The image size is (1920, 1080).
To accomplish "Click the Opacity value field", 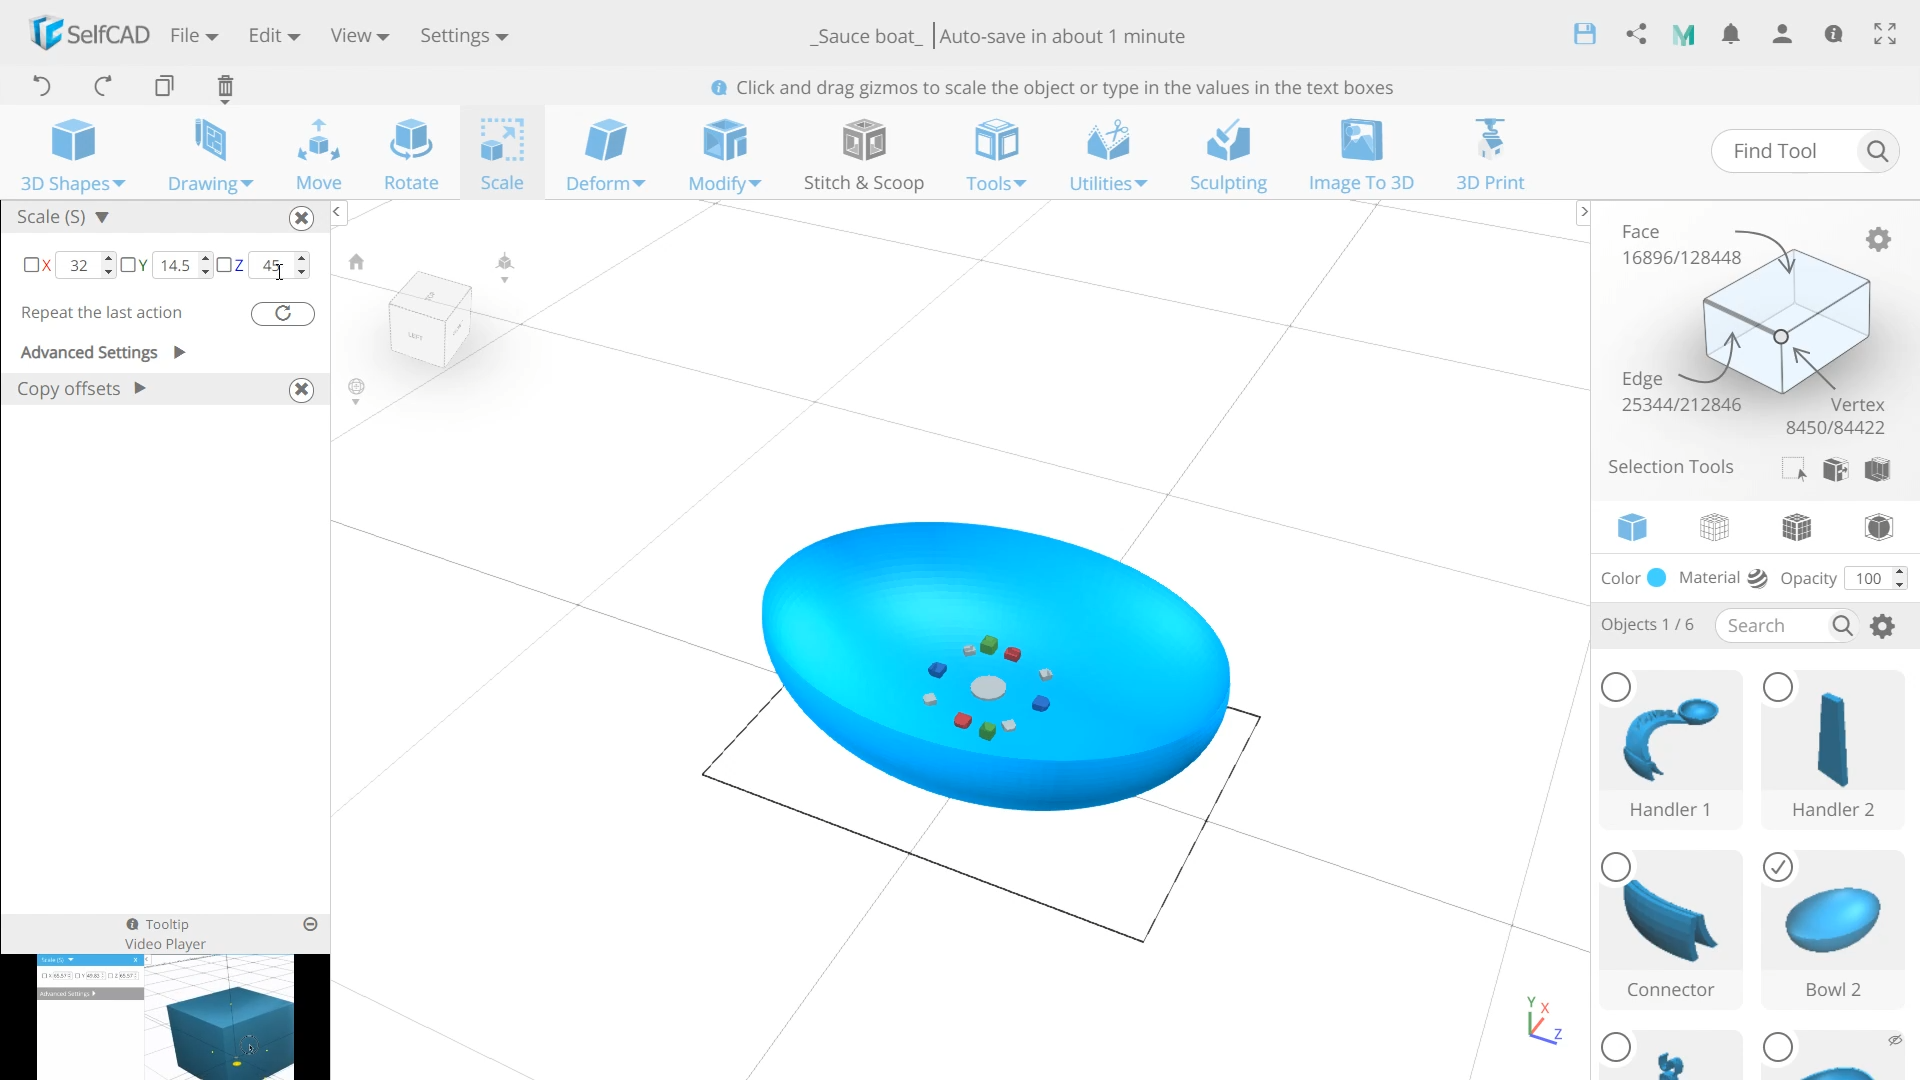I will 1868,578.
